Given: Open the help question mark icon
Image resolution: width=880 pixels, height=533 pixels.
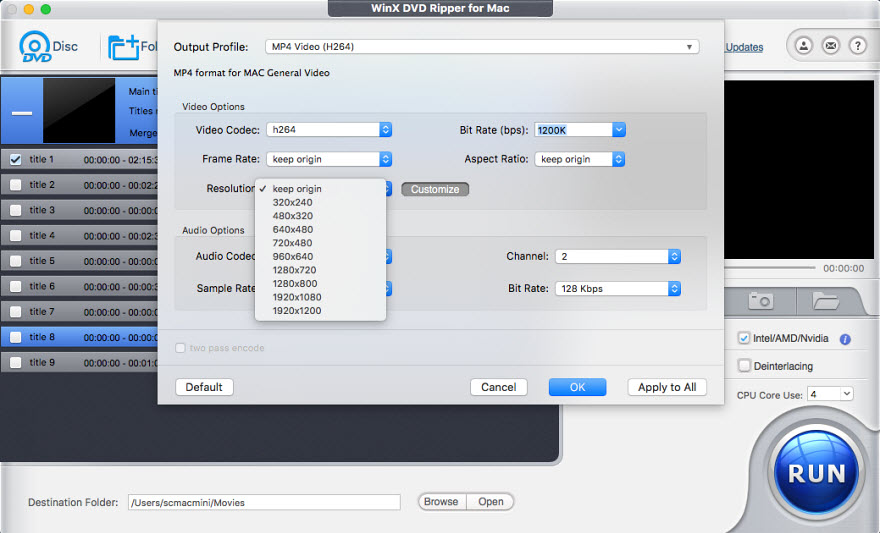Looking at the screenshot, I should tap(857, 46).
